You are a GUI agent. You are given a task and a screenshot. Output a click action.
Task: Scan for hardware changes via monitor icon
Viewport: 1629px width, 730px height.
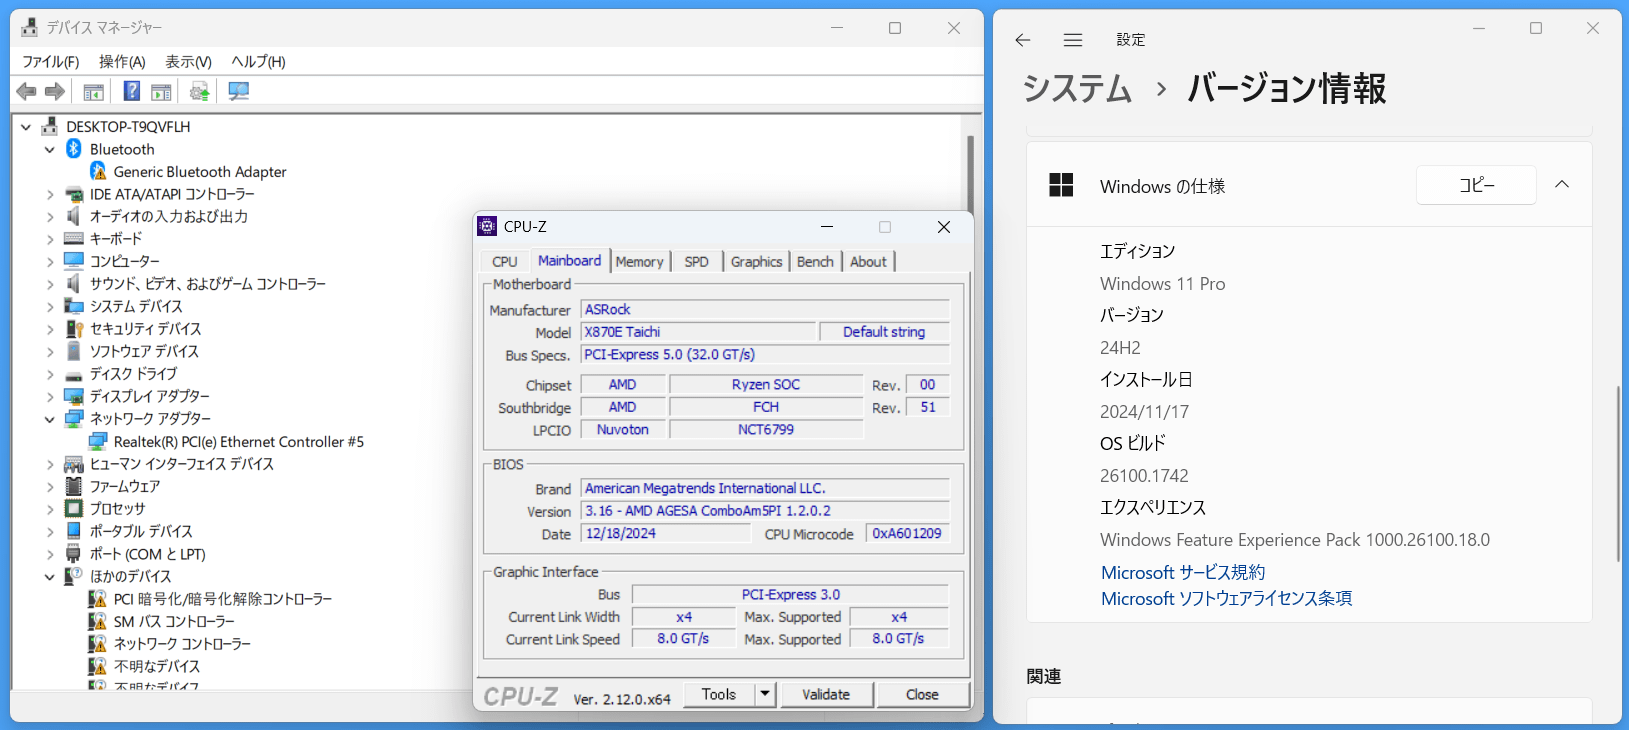pos(238,92)
